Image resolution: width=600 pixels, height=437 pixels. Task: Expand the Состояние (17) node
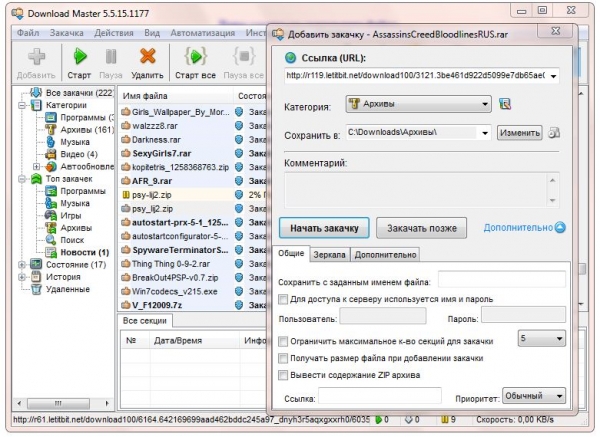click(22, 264)
